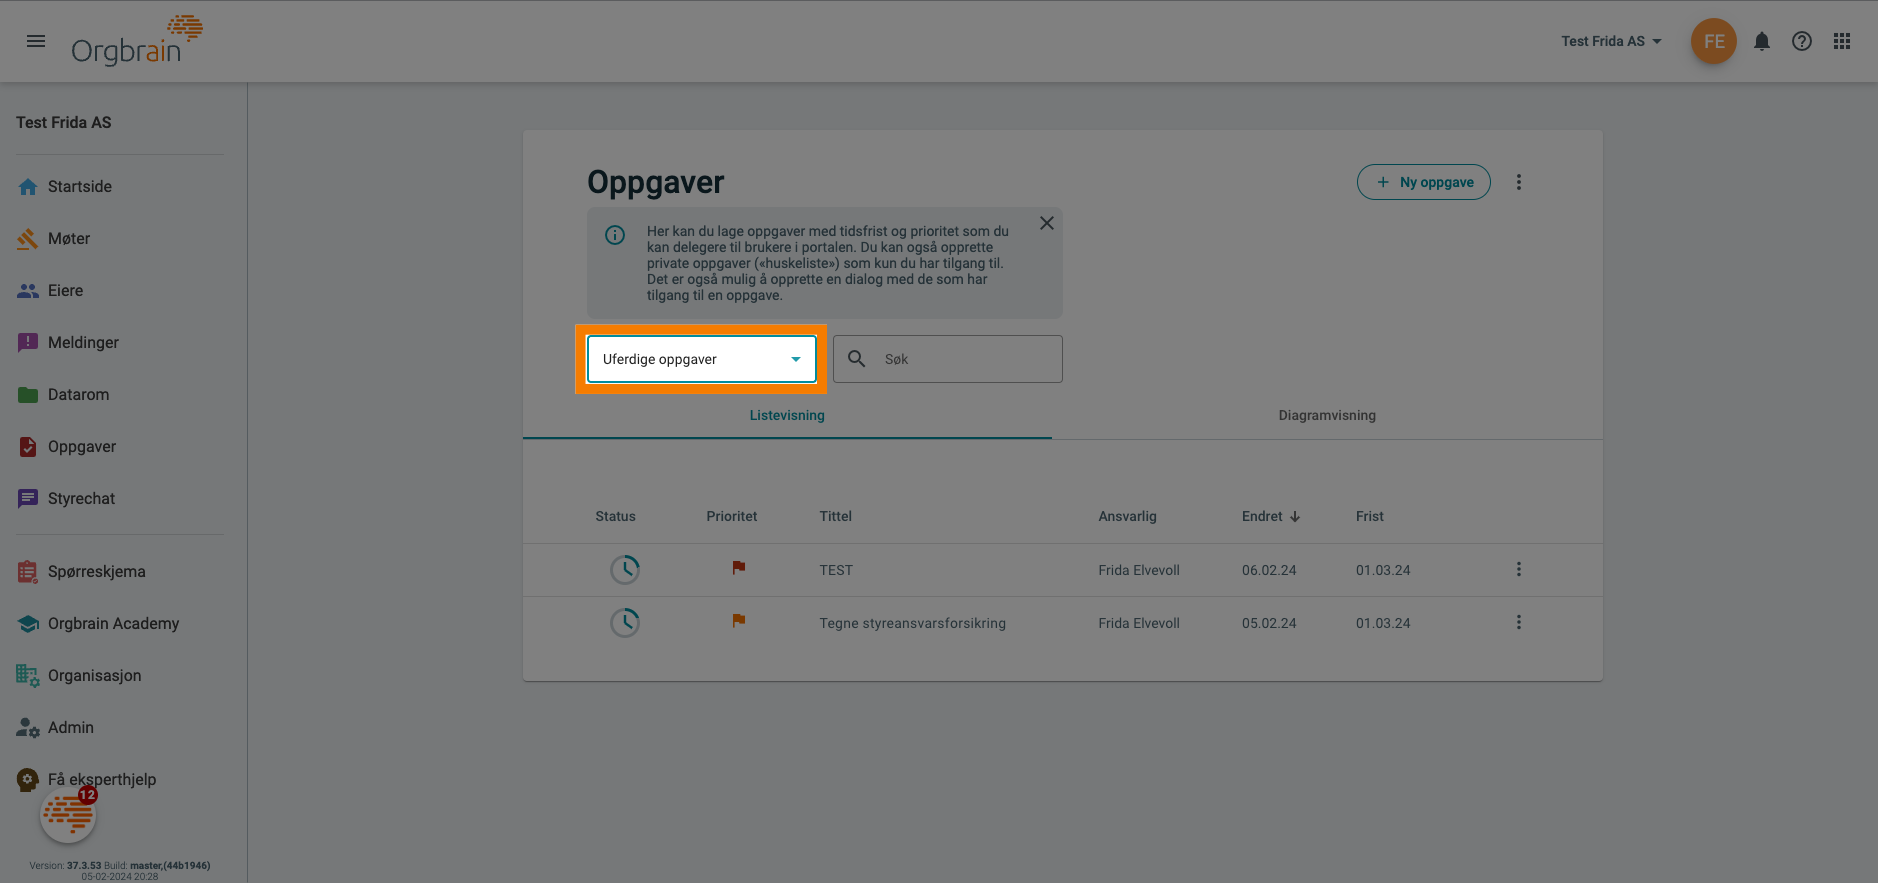The width and height of the screenshot is (1878, 883).
Task: Open Tegne styreansvarsforsikring row three-dot menu
Action: 1519,622
